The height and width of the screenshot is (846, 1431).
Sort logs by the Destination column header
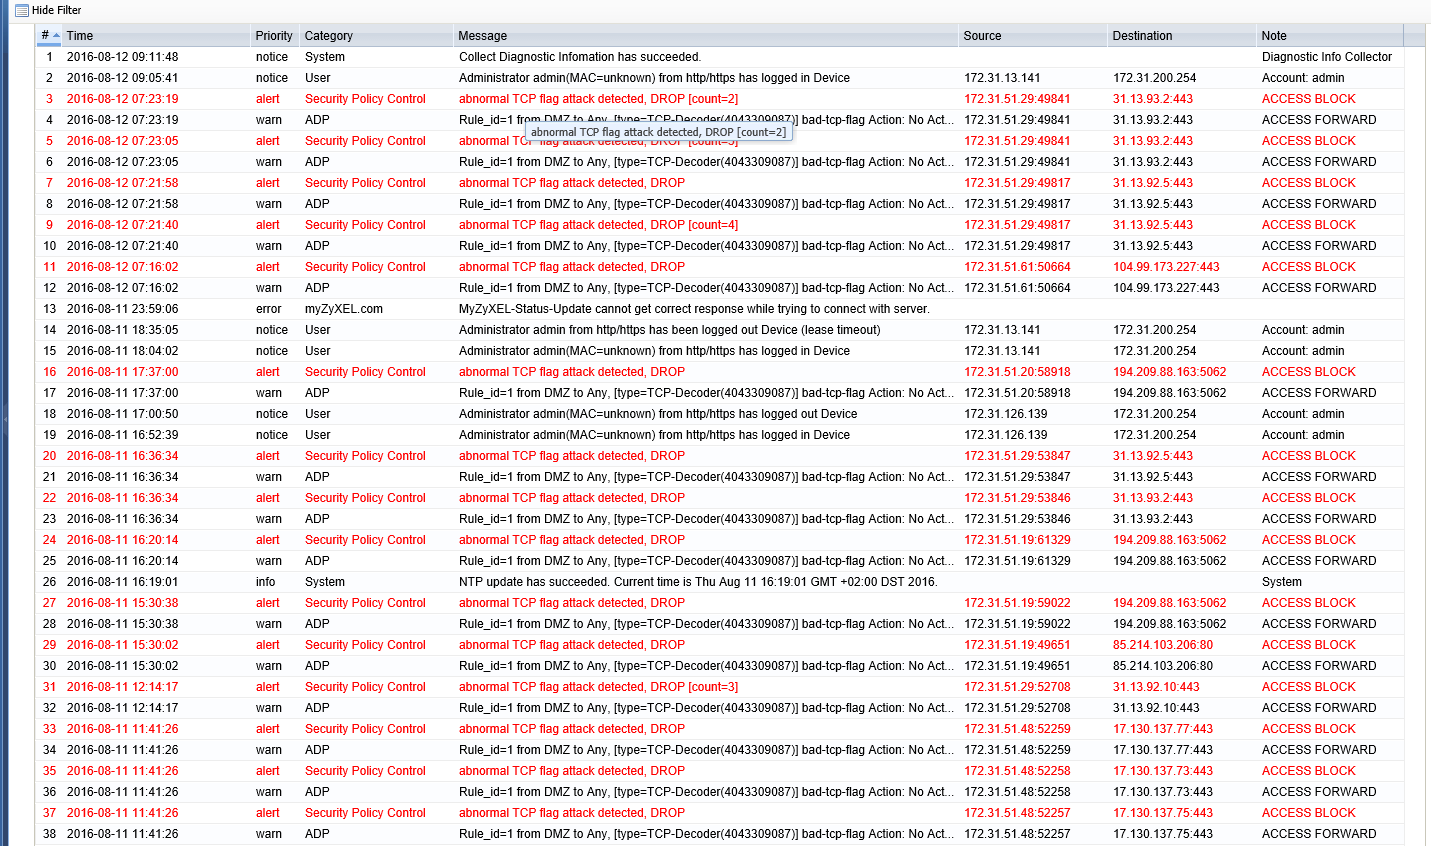click(x=1140, y=35)
